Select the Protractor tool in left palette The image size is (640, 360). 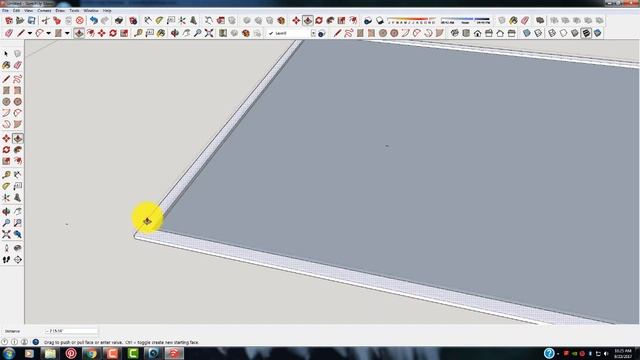pyautogui.click(x=6, y=186)
